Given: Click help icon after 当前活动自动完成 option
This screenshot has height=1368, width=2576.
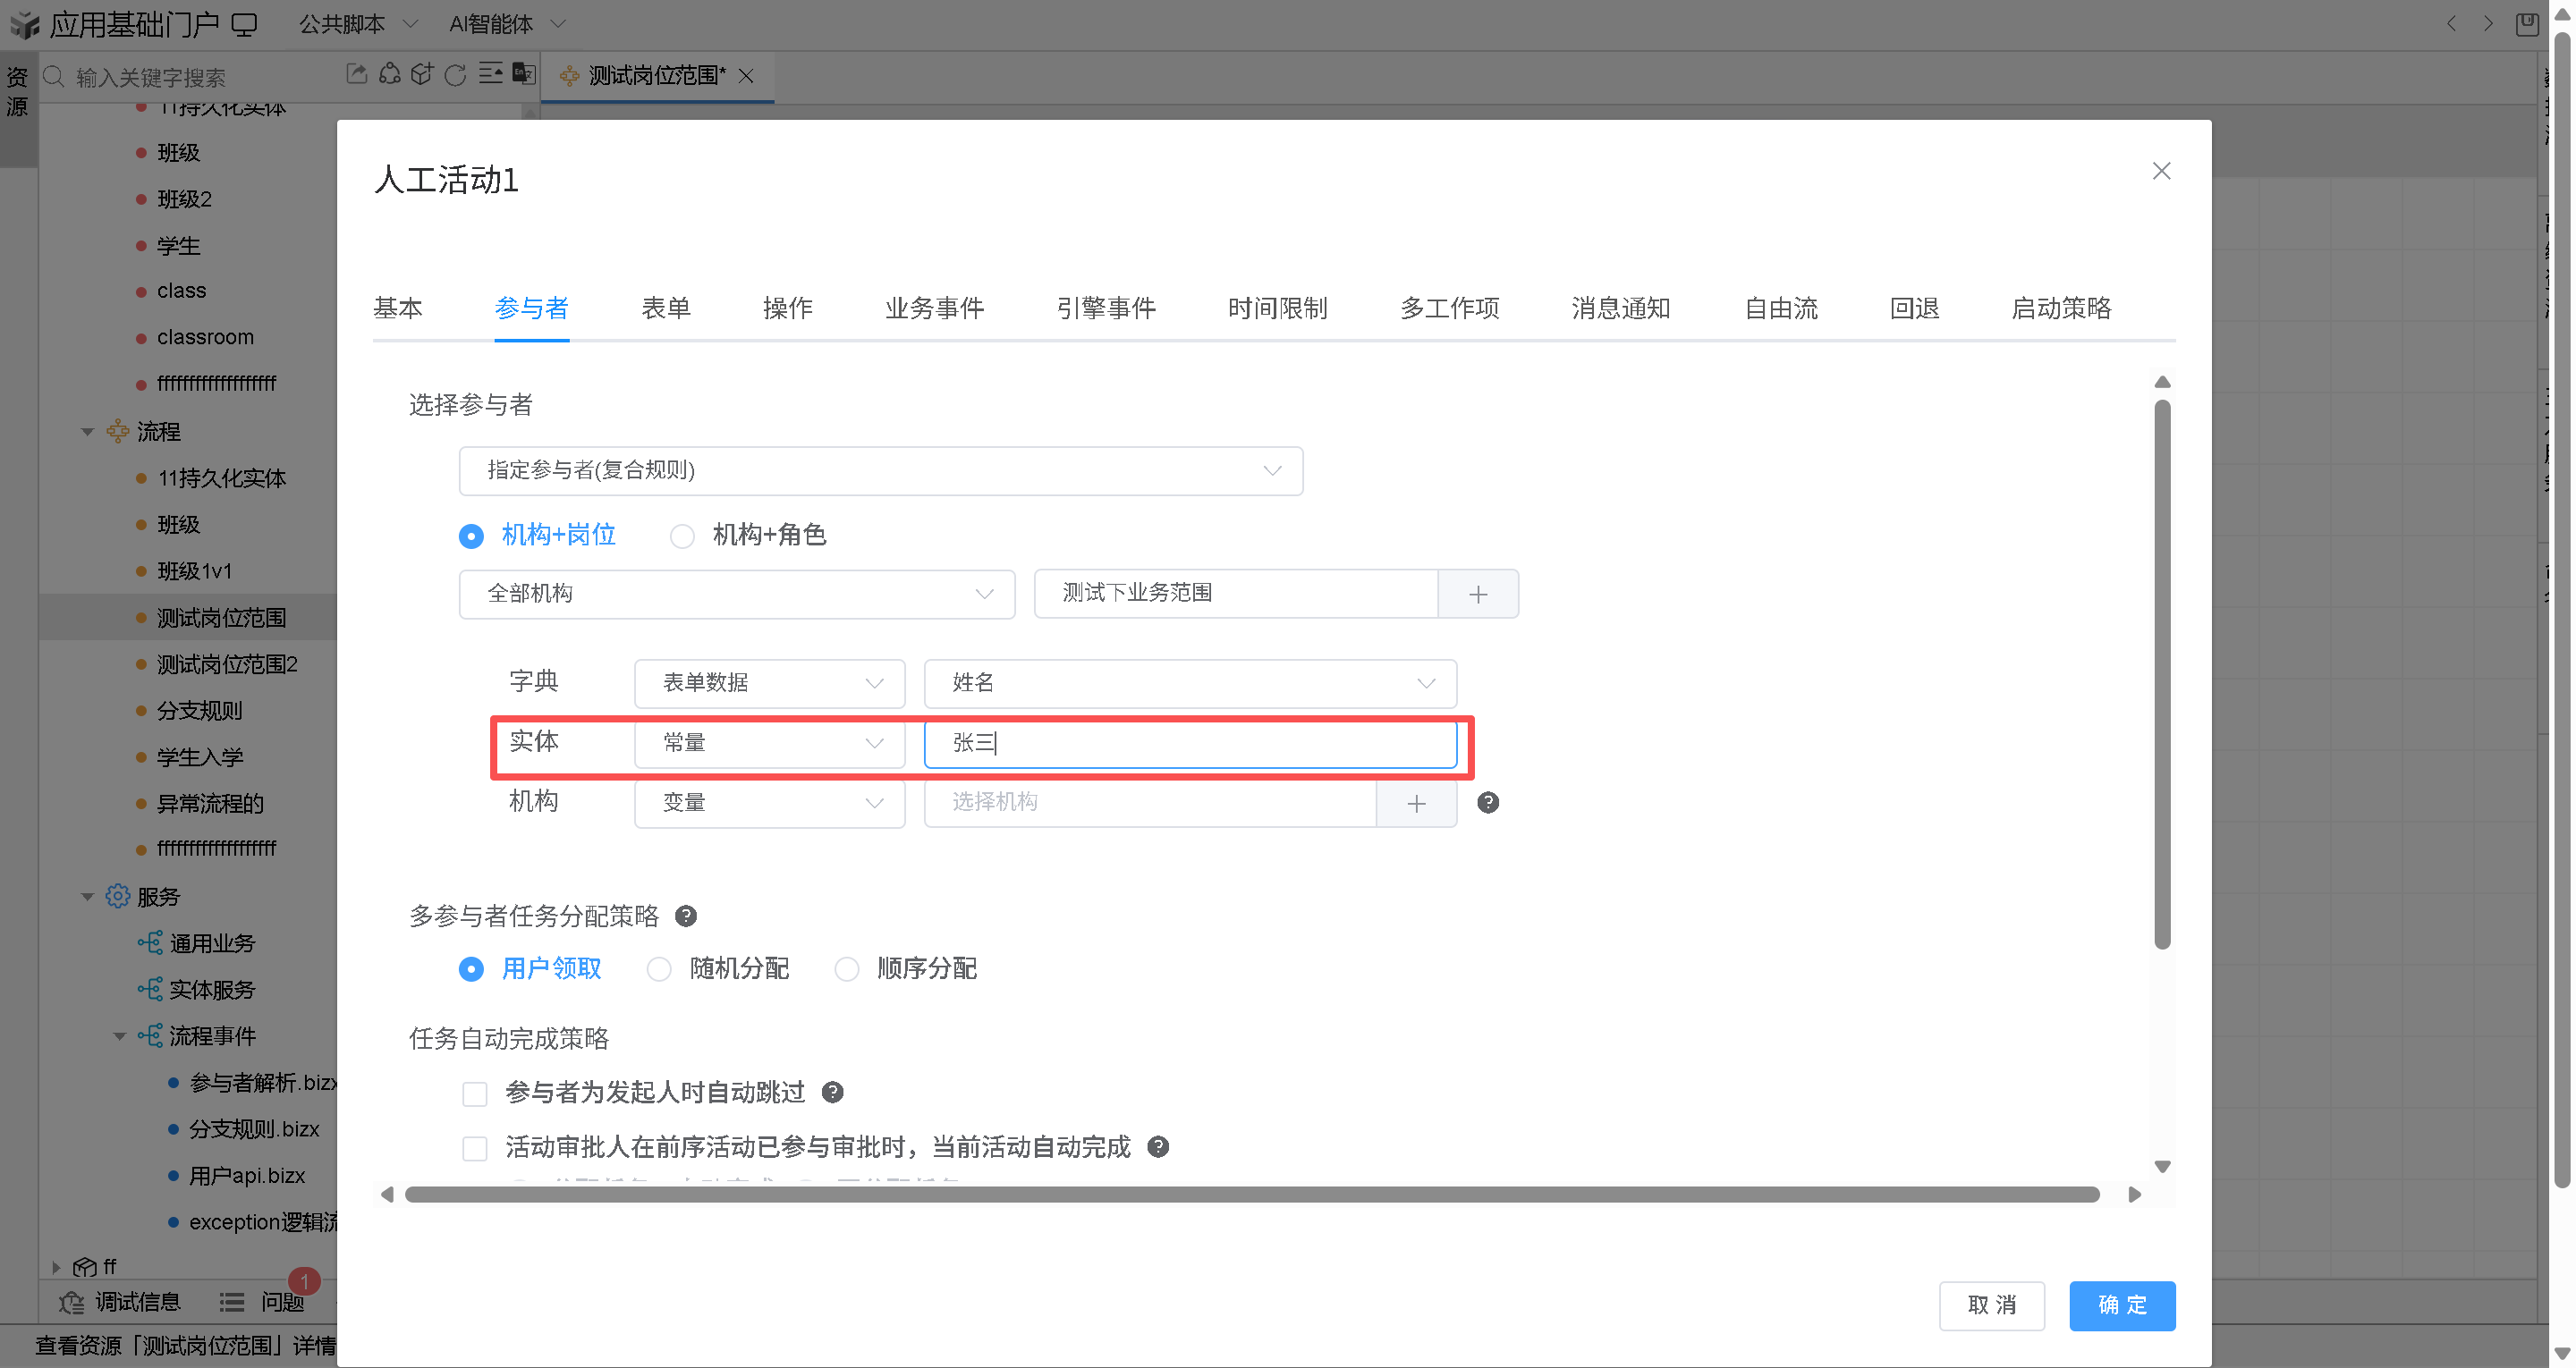Looking at the screenshot, I should pyautogui.click(x=1158, y=1147).
